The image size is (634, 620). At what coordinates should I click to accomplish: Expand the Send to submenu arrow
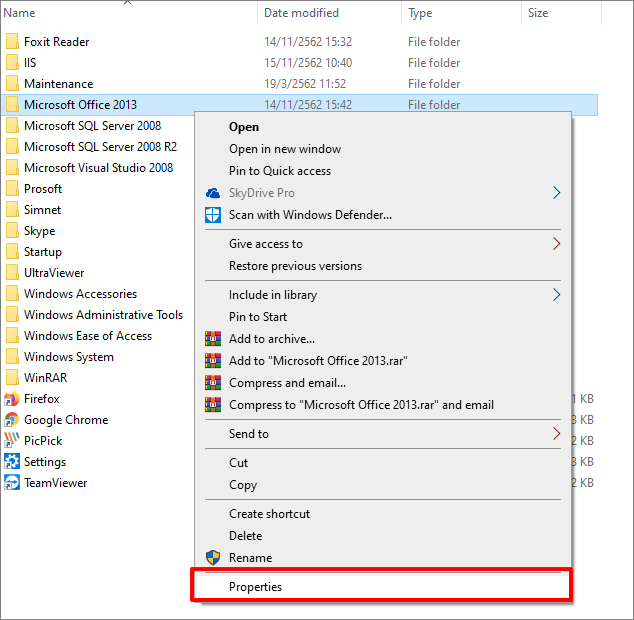(556, 434)
